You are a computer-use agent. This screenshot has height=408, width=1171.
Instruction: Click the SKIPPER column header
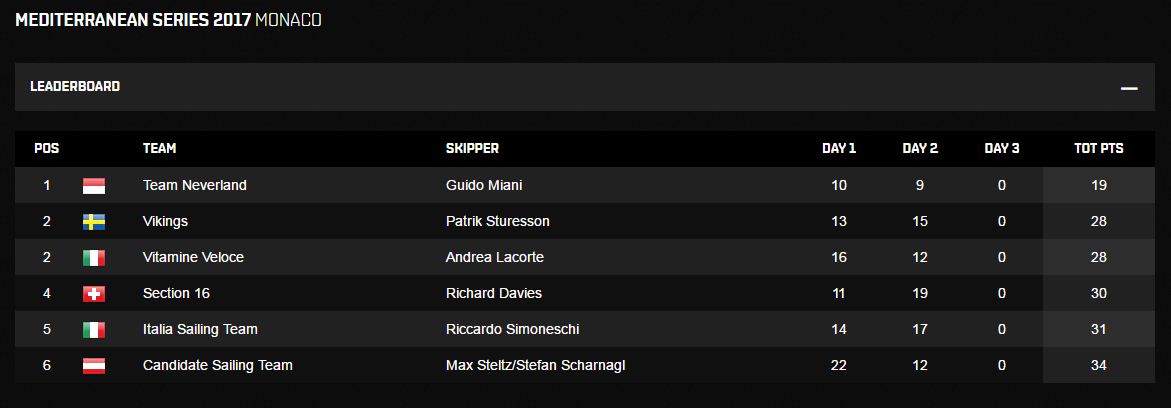click(x=472, y=149)
